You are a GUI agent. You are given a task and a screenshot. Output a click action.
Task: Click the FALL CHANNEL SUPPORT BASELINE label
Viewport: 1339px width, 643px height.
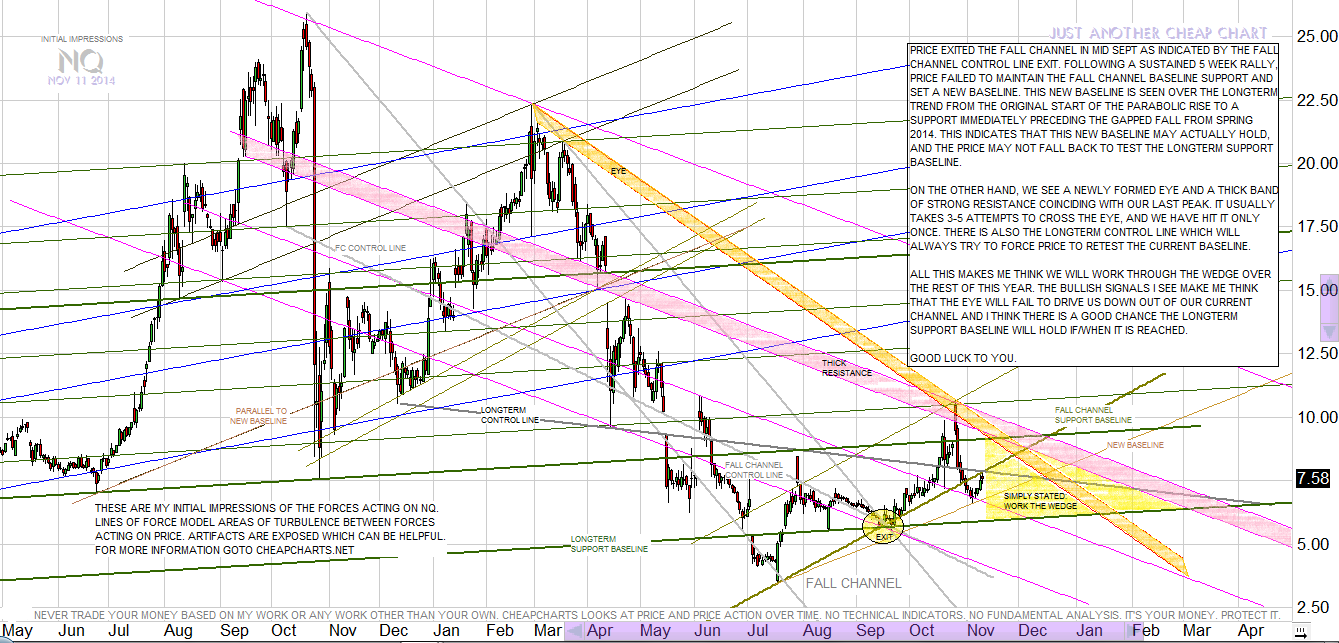coord(1093,415)
